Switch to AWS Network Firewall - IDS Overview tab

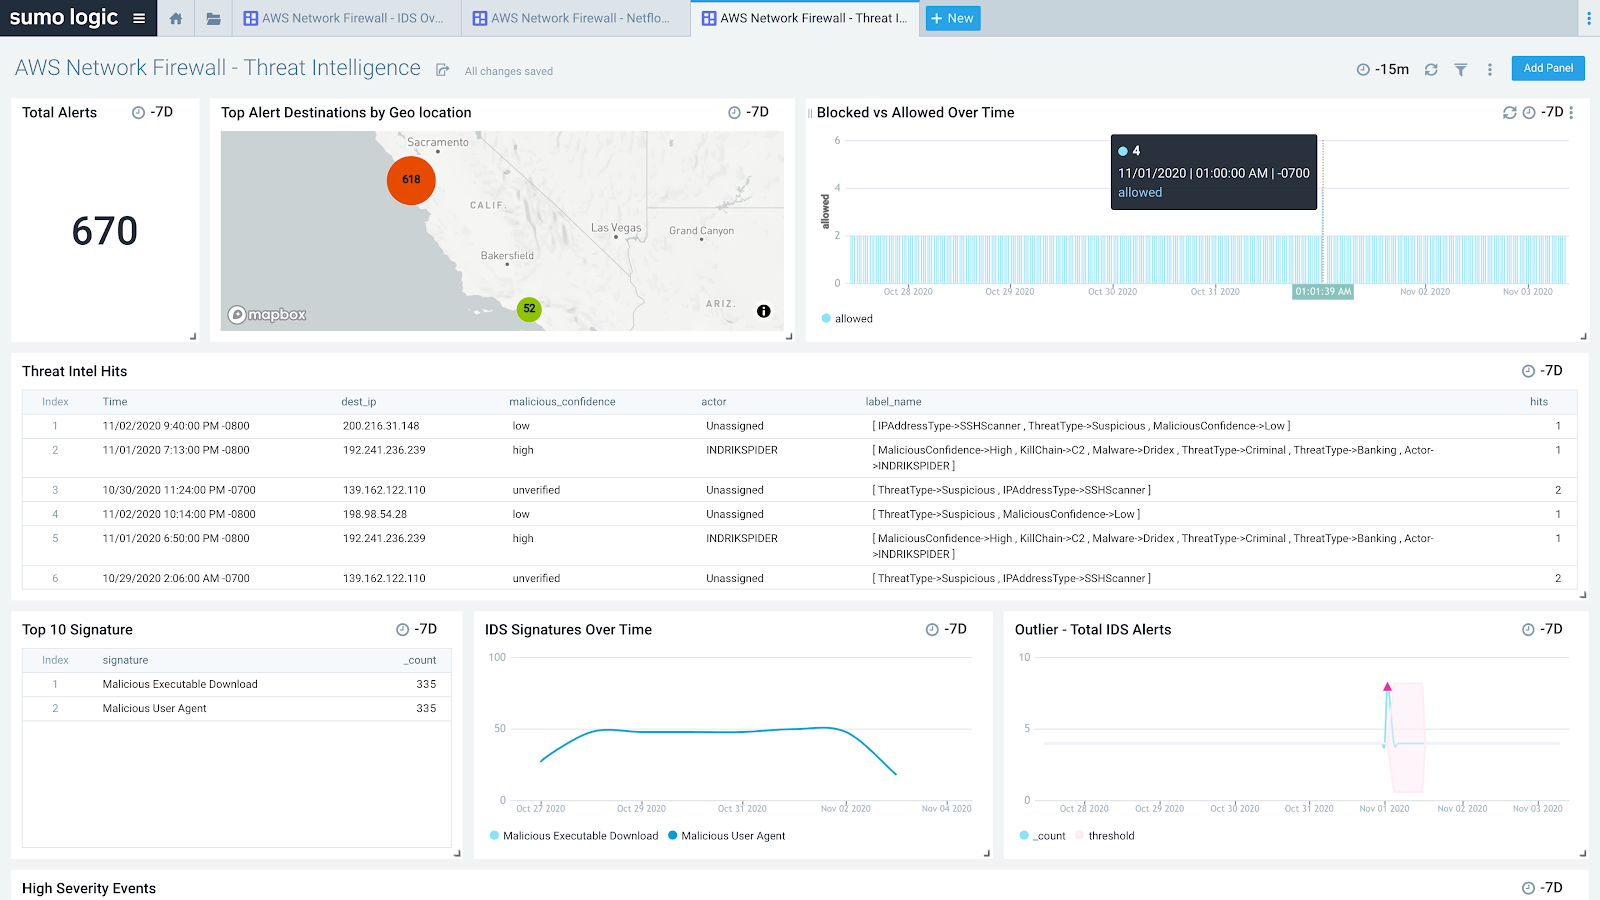346,18
